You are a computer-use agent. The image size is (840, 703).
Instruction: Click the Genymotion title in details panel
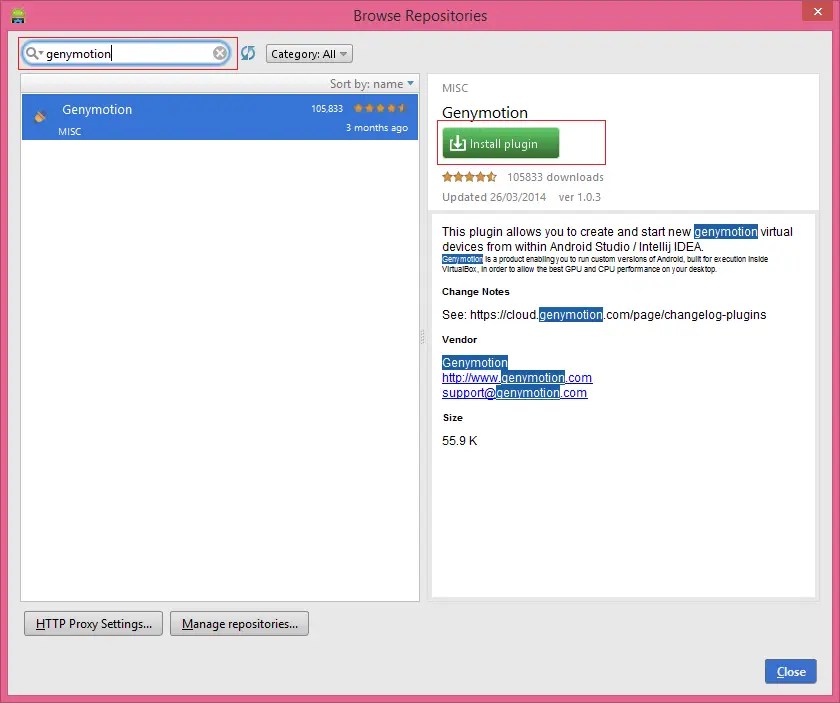(x=485, y=113)
